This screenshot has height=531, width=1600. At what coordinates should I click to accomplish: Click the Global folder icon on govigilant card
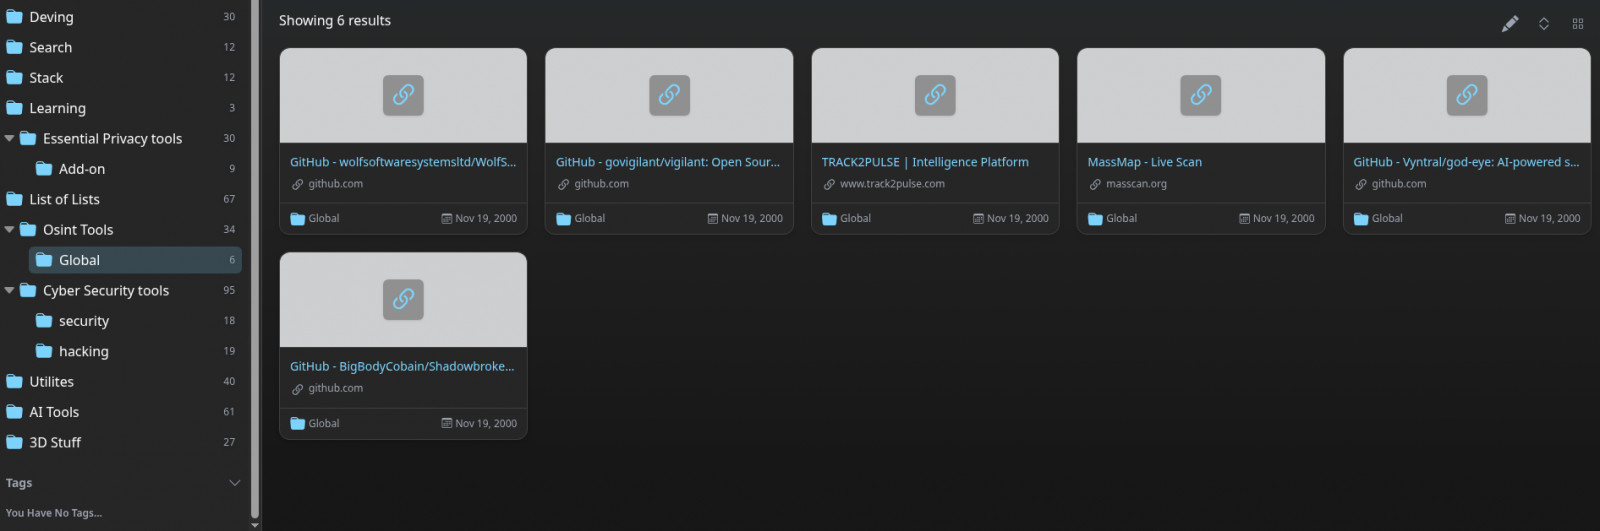click(x=563, y=219)
